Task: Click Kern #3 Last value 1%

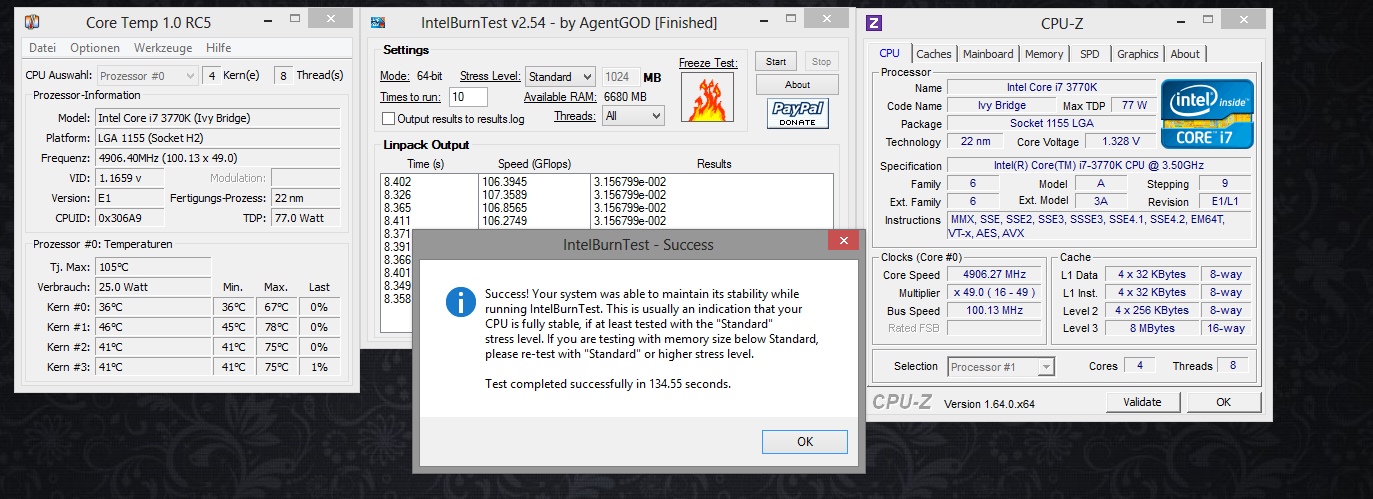Action: [x=319, y=367]
